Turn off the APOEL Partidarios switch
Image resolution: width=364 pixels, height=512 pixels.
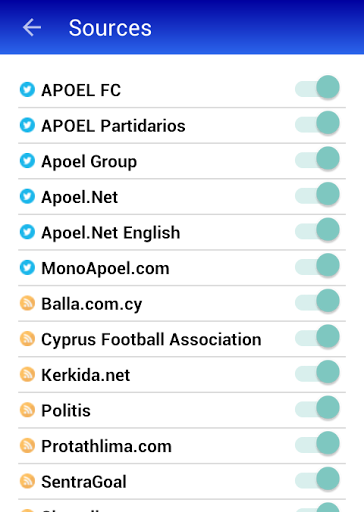317,123
